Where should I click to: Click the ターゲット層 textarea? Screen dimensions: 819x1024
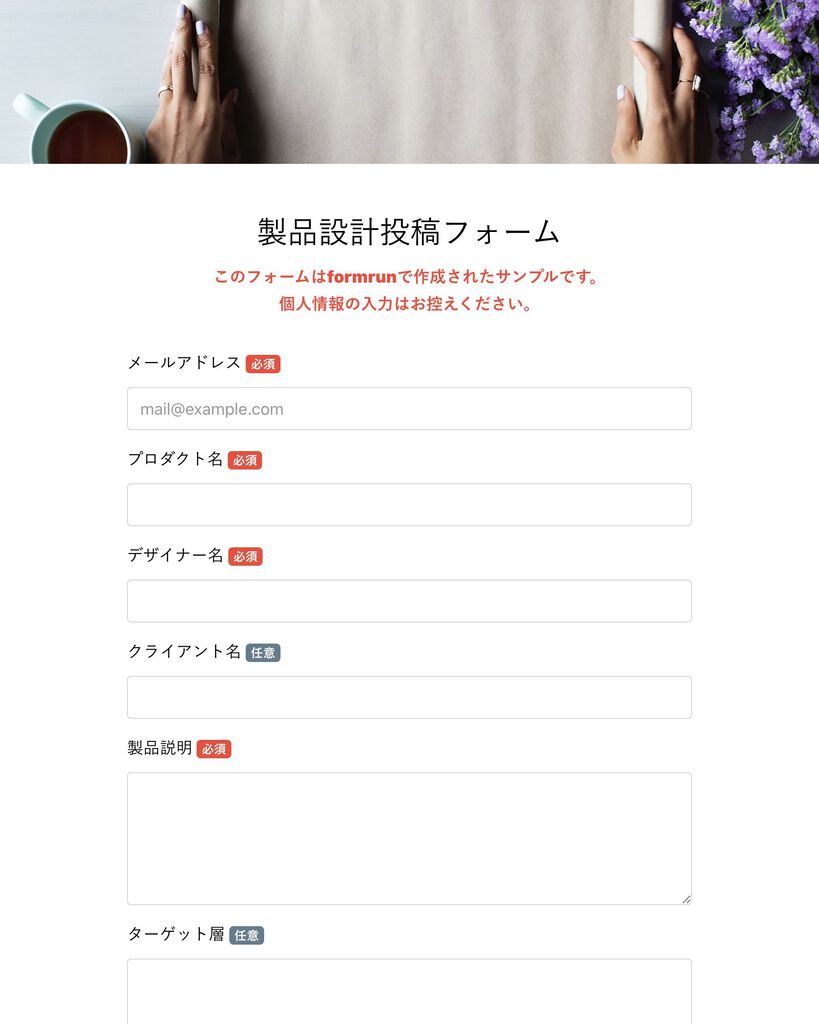(x=409, y=991)
